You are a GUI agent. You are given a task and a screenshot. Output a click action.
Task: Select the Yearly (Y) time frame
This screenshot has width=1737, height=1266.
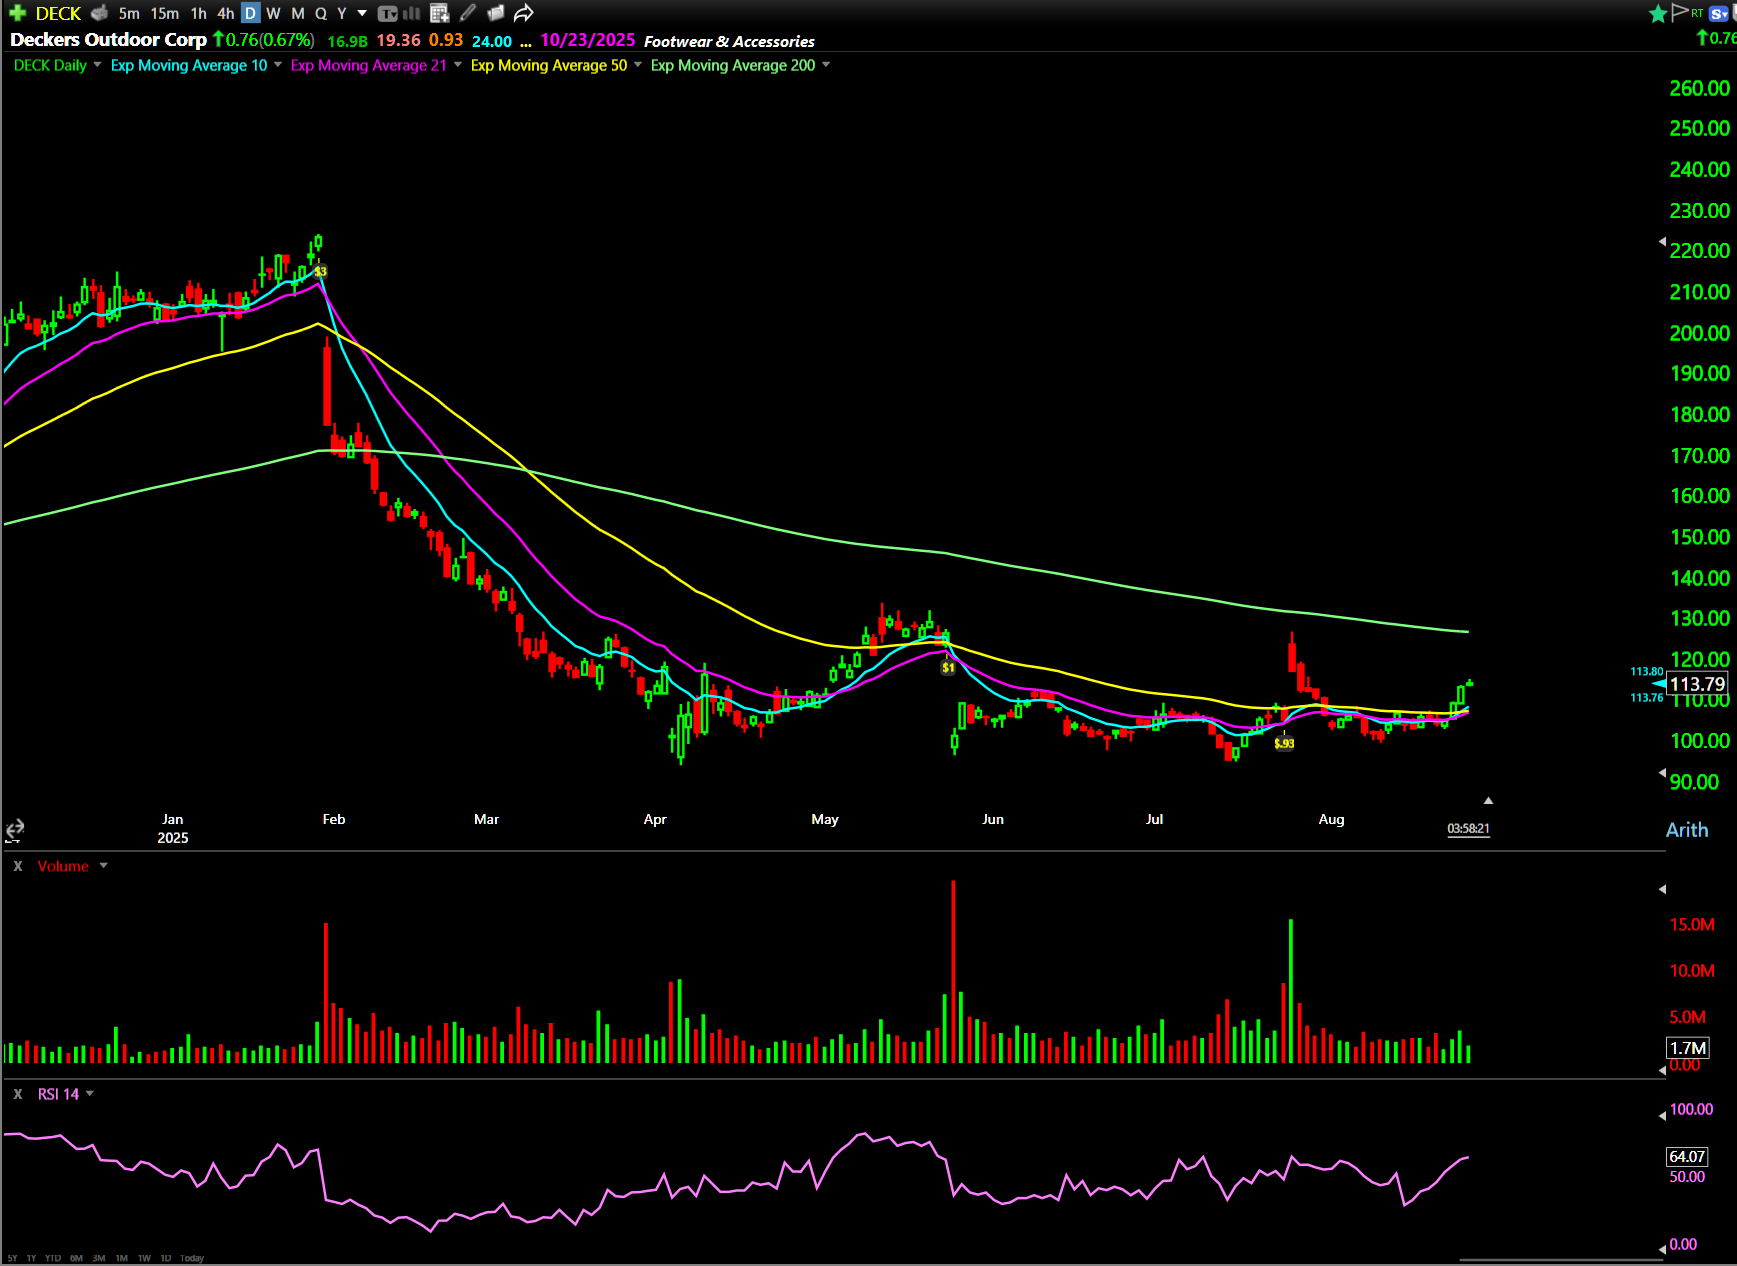tap(342, 13)
